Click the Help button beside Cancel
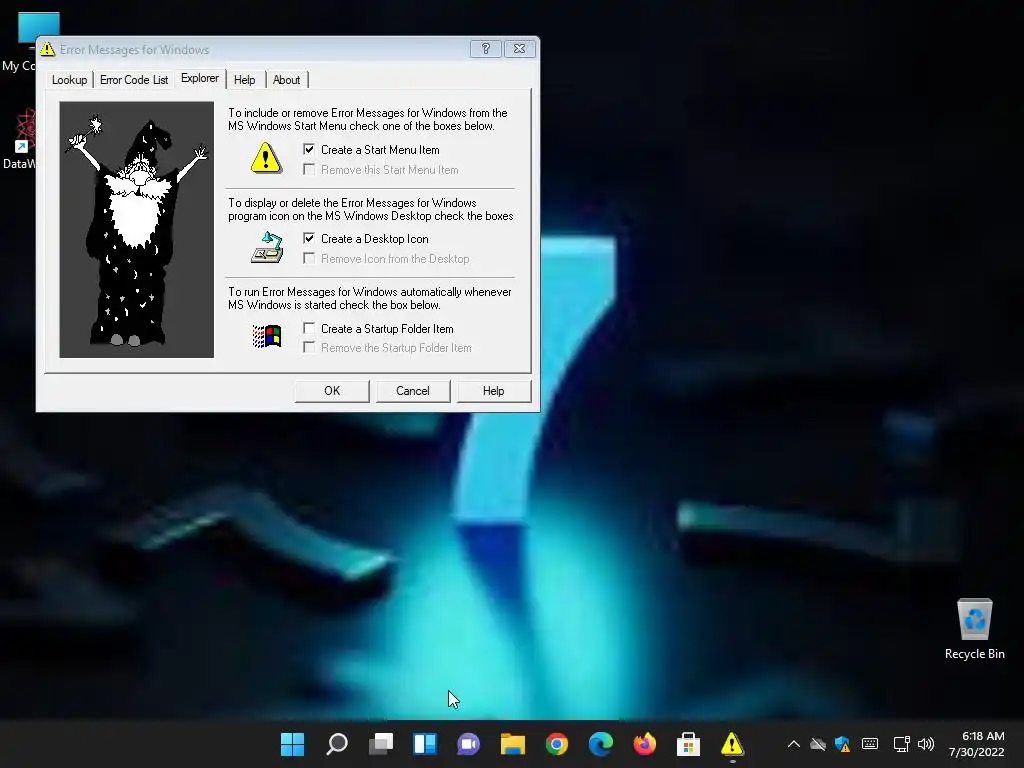This screenshot has width=1024, height=768. (494, 391)
